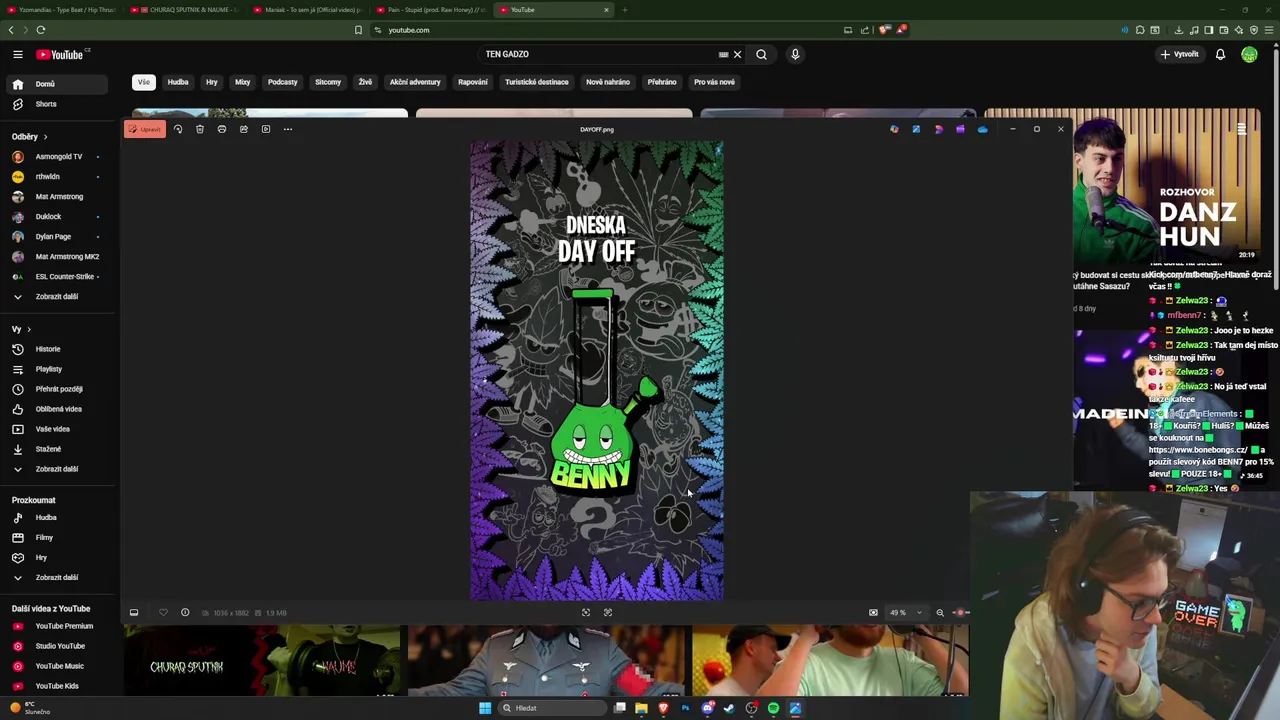Click the Upravit edit button in Photos
Screen dimensions: 1280x720
(145, 129)
